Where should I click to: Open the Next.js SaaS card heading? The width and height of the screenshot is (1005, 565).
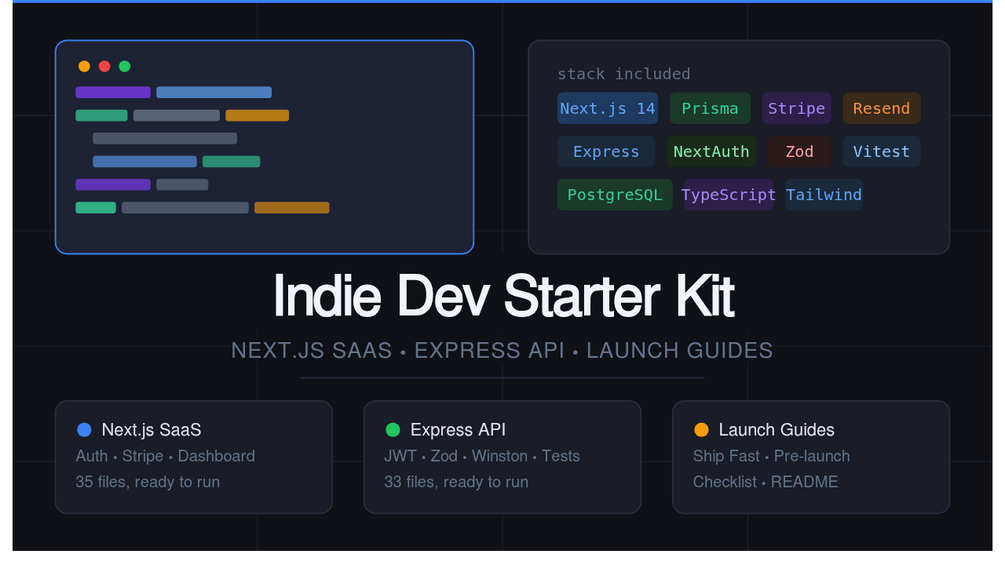(151, 430)
